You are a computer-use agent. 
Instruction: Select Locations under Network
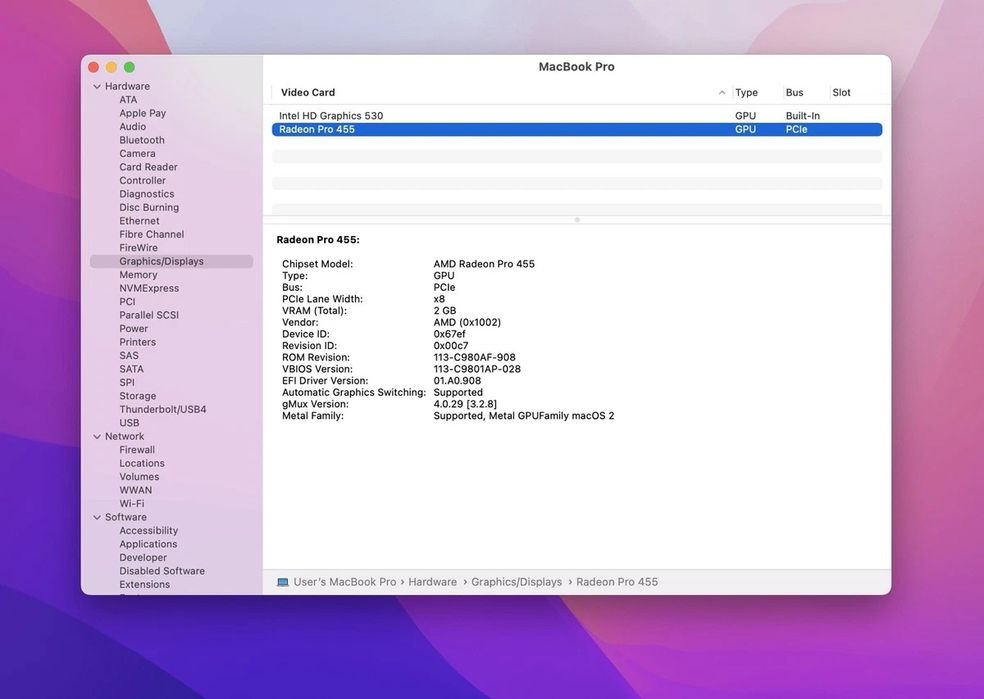pyautogui.click(x=142, y=464)
